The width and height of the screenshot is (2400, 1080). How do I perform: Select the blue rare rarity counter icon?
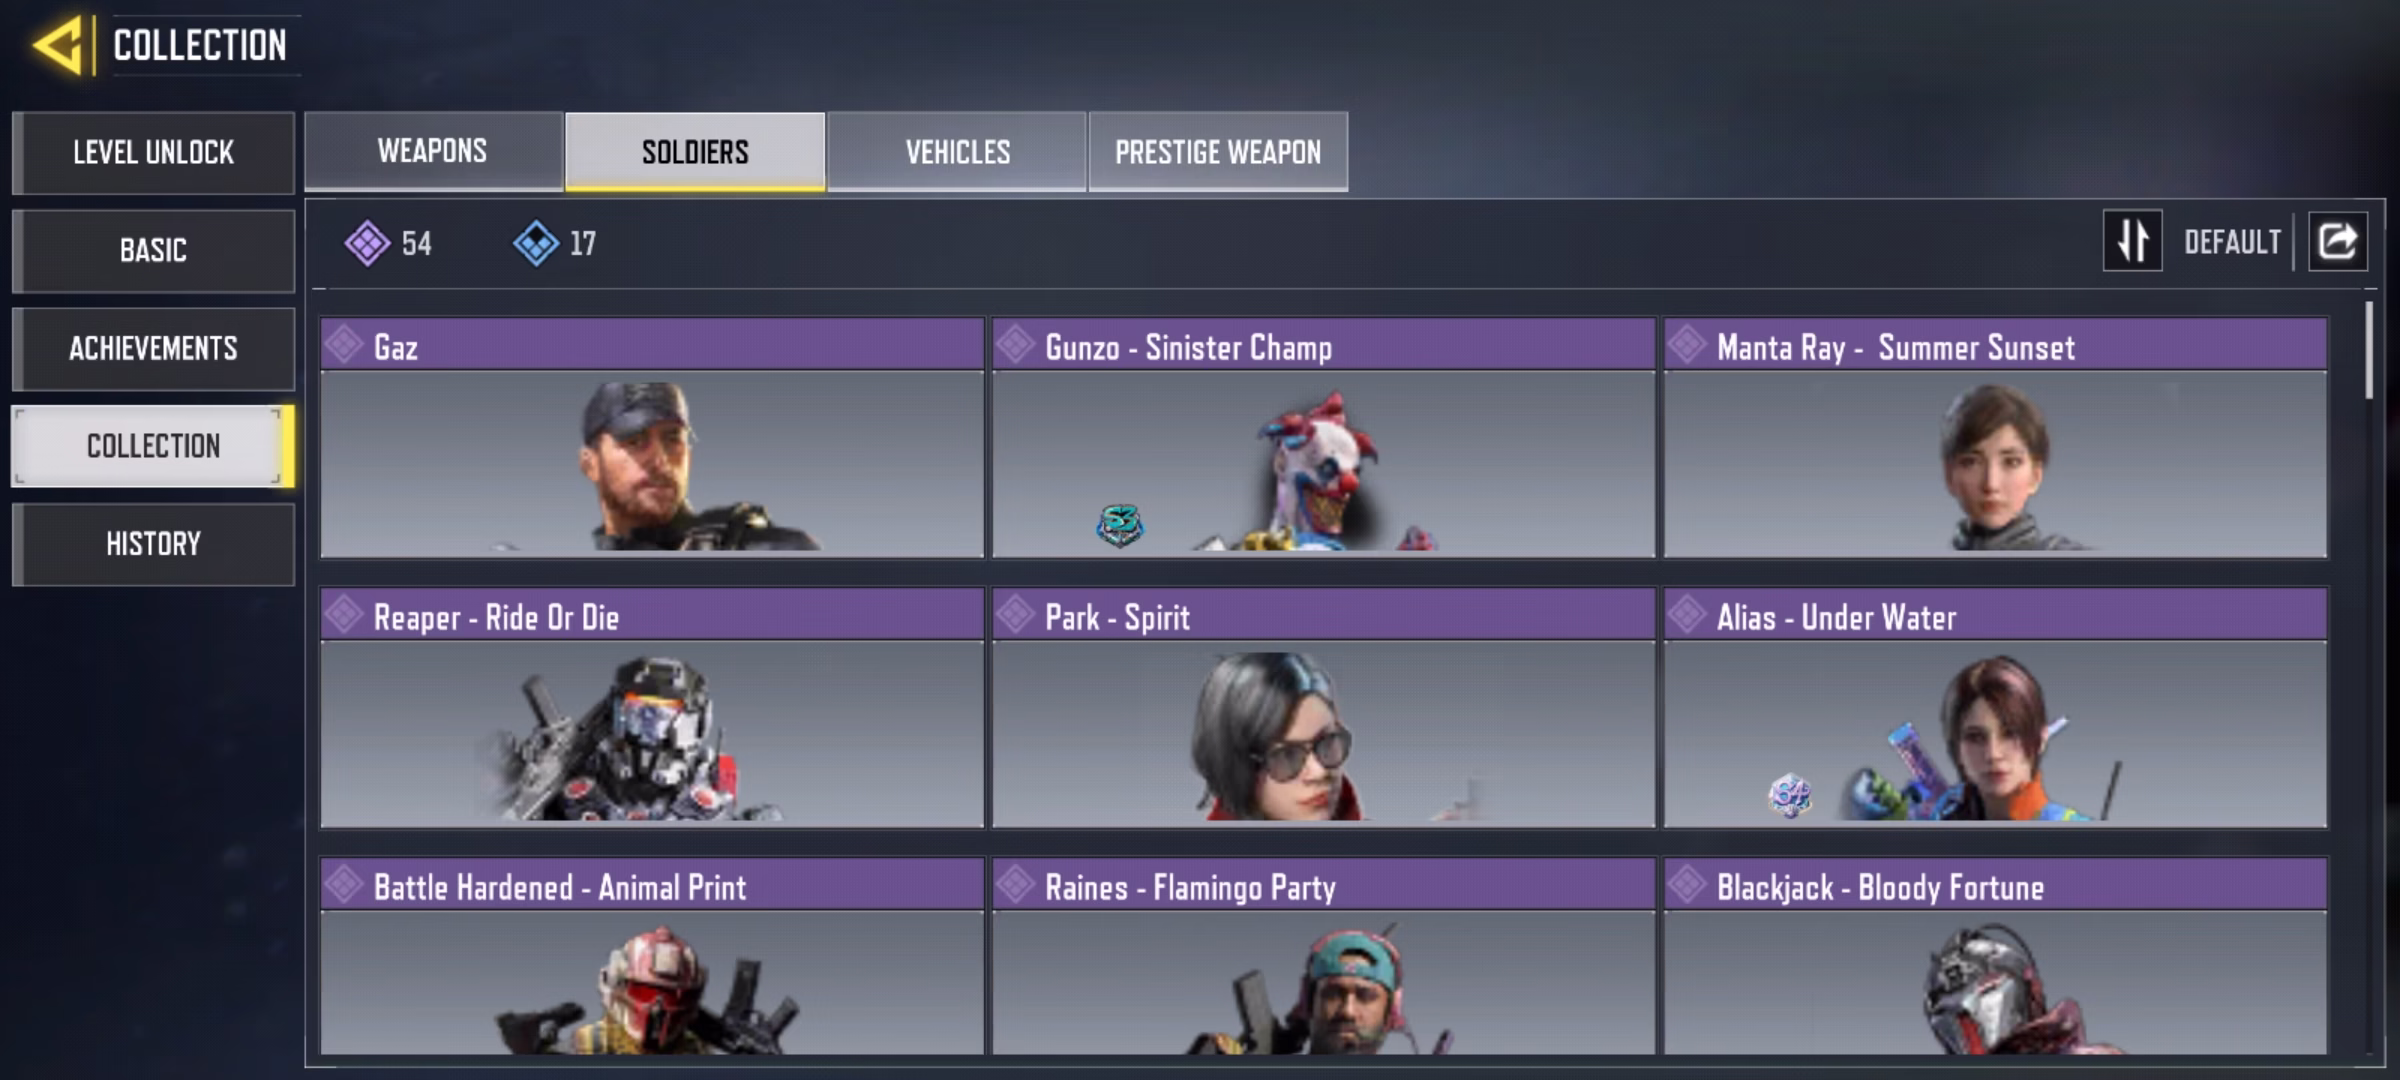click(x=536, y=243)
